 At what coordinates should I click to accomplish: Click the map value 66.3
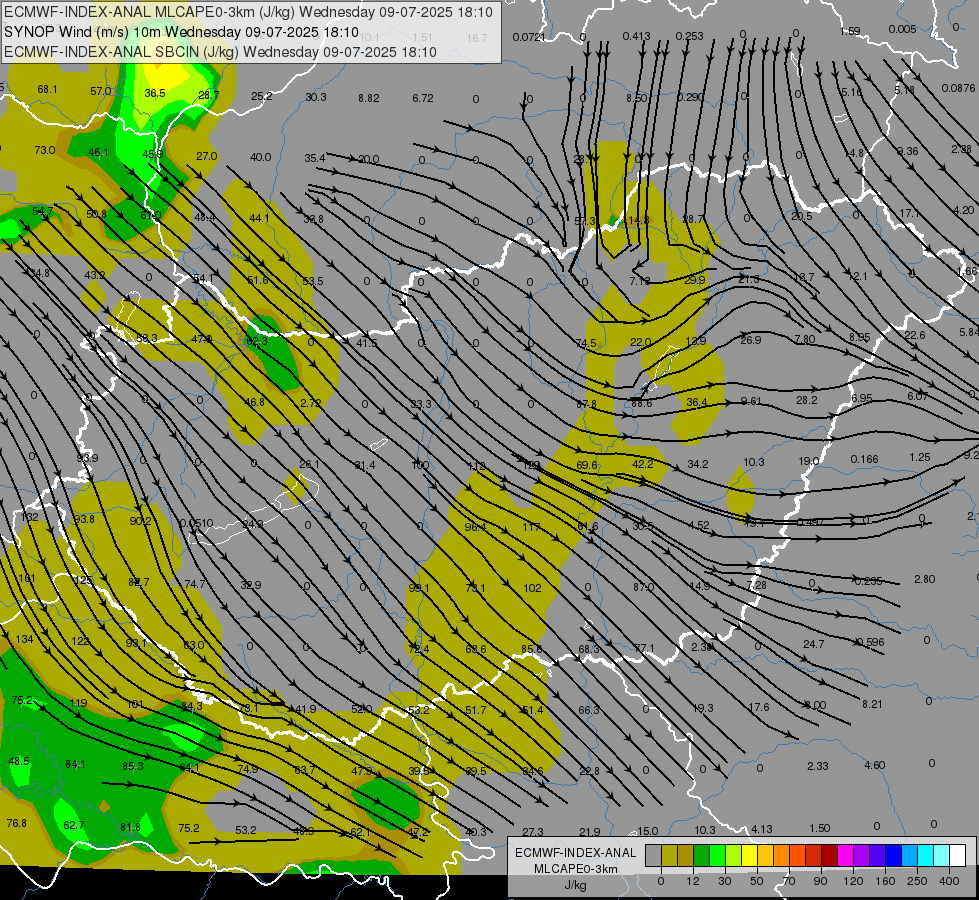pos(589,710)
